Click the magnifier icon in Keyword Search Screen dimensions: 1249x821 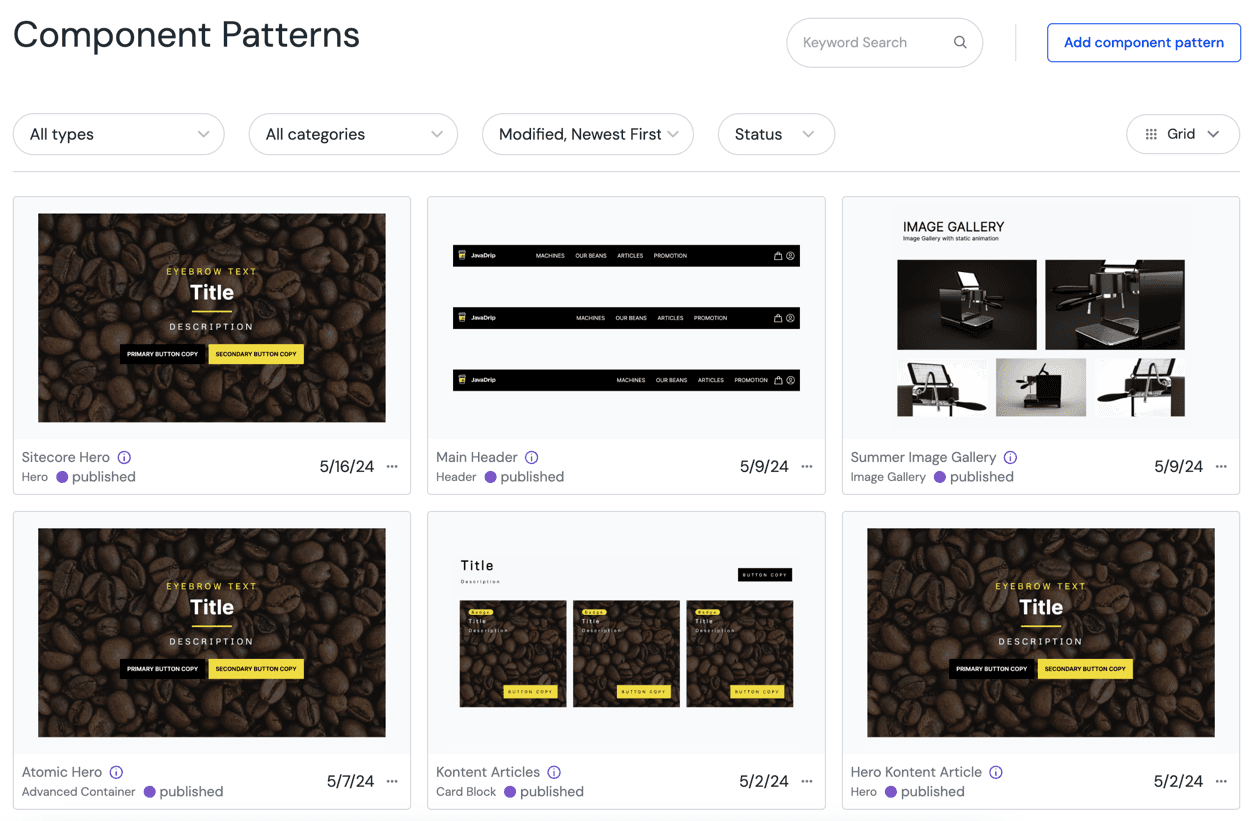coord(959,42)
